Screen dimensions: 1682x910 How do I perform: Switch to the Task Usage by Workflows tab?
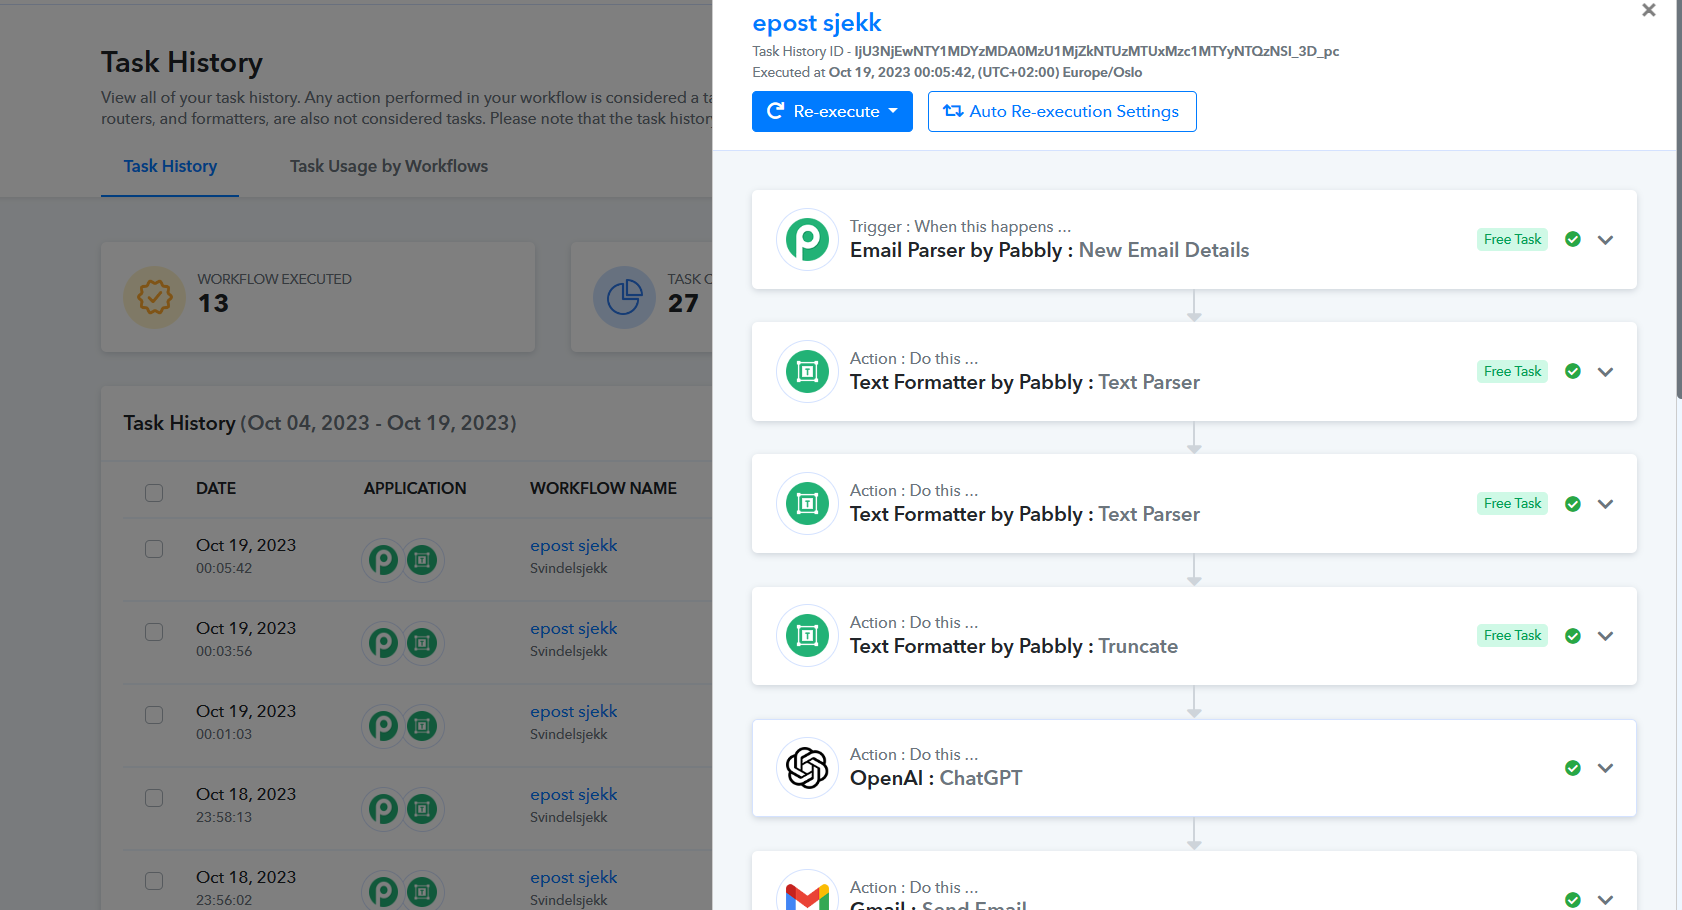coord(389,166)
